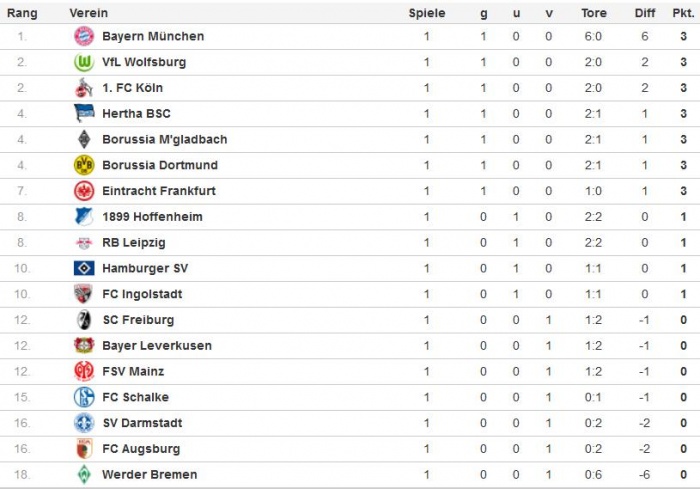
Task: Sort table by the Tore column header
Action: 593,13
